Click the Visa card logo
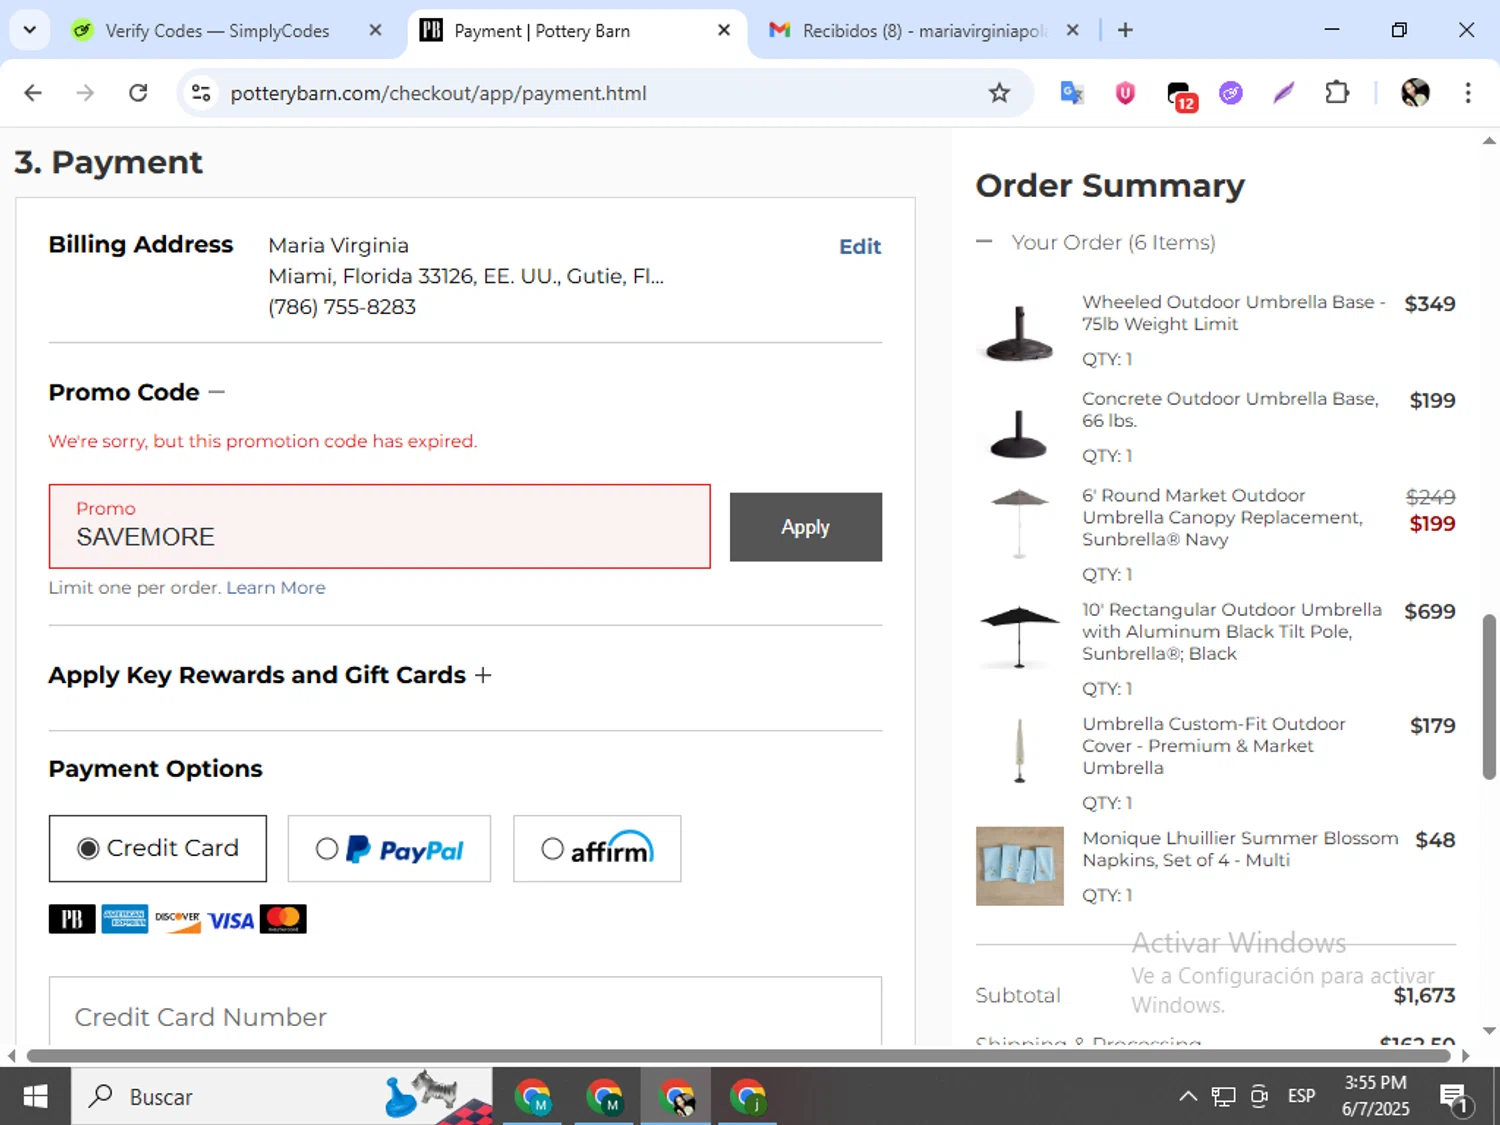The height and width of the screenshot is (1125, 1500). 231,920
